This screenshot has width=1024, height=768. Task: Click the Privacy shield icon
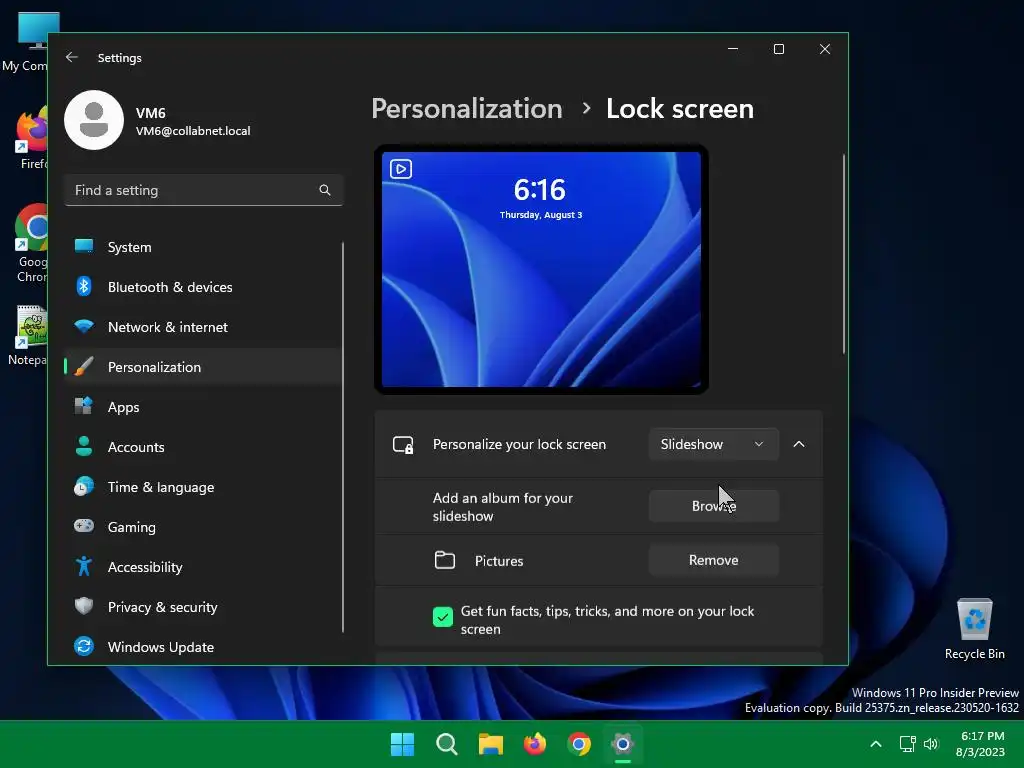coord(84,606)
